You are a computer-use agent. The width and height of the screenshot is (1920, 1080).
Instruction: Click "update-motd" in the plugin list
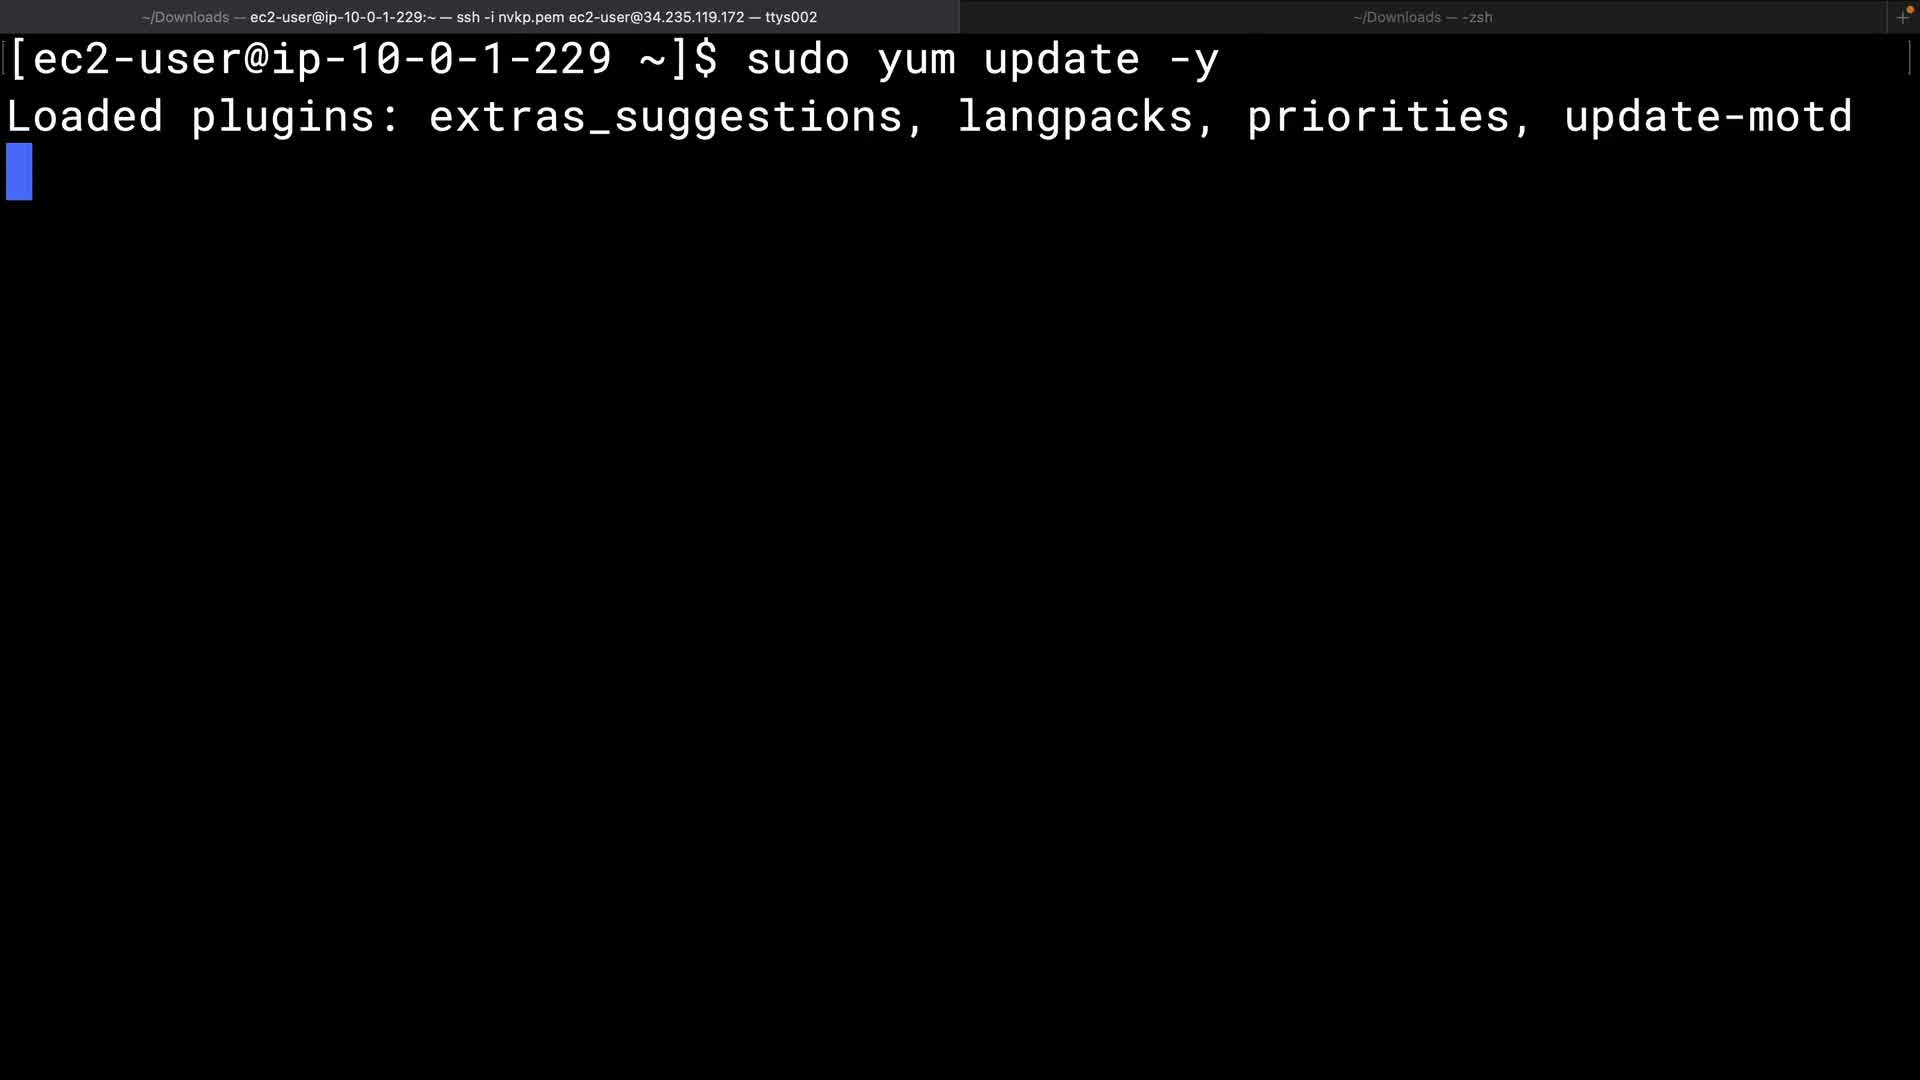click(x=1708, y=118)
